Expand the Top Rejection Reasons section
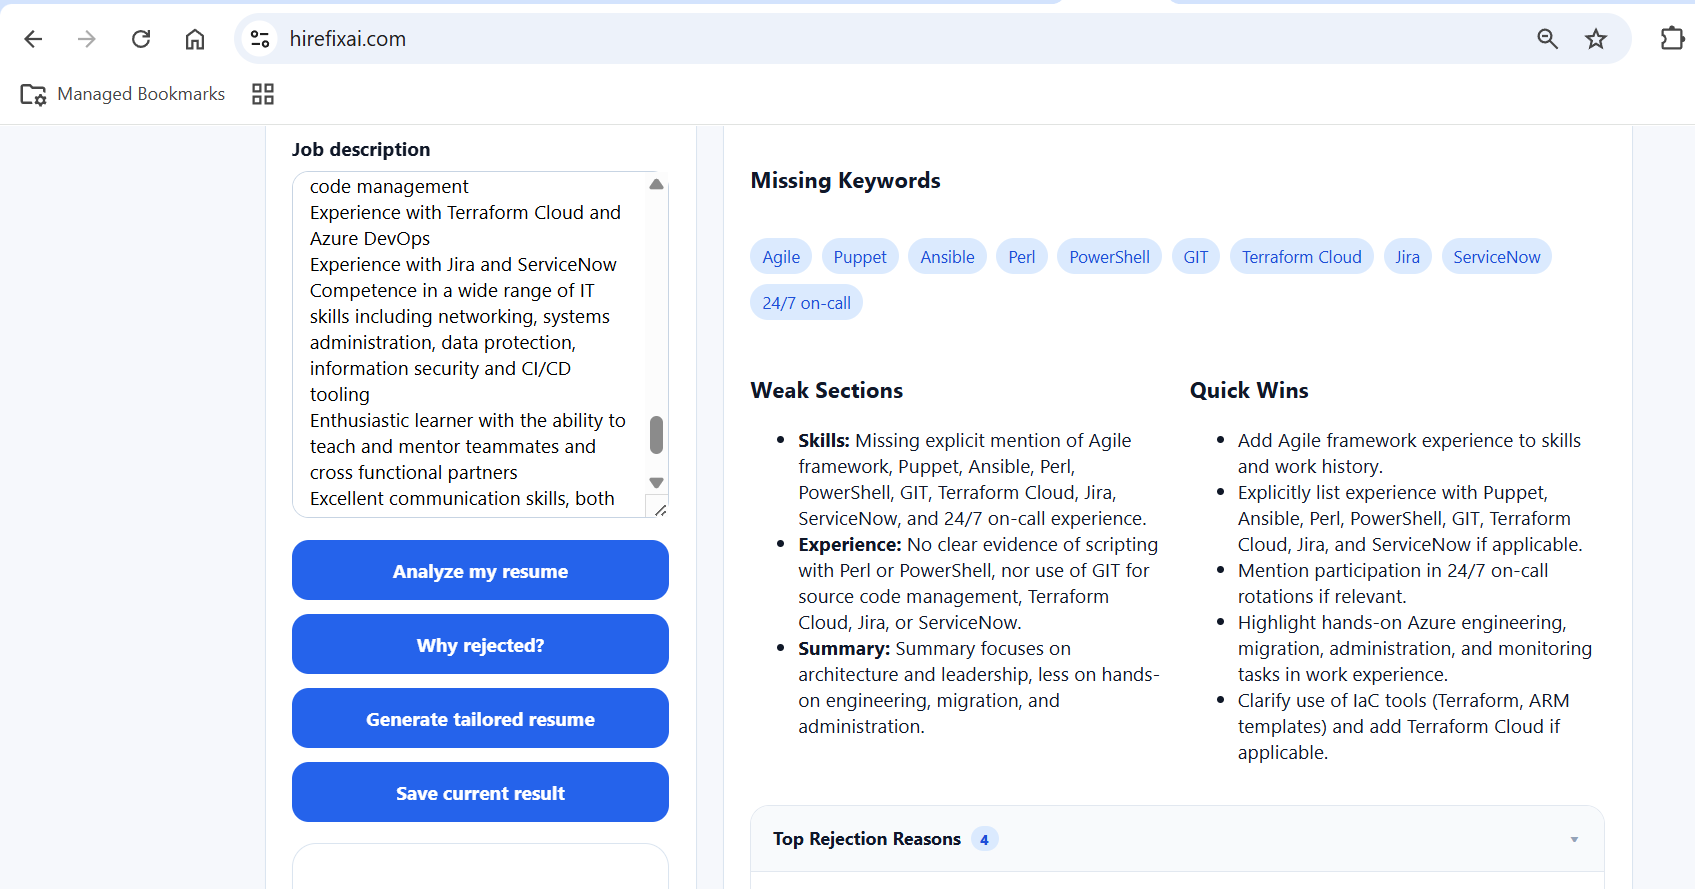Viewport: 1695px width, 889px height. click(1573, 839)
